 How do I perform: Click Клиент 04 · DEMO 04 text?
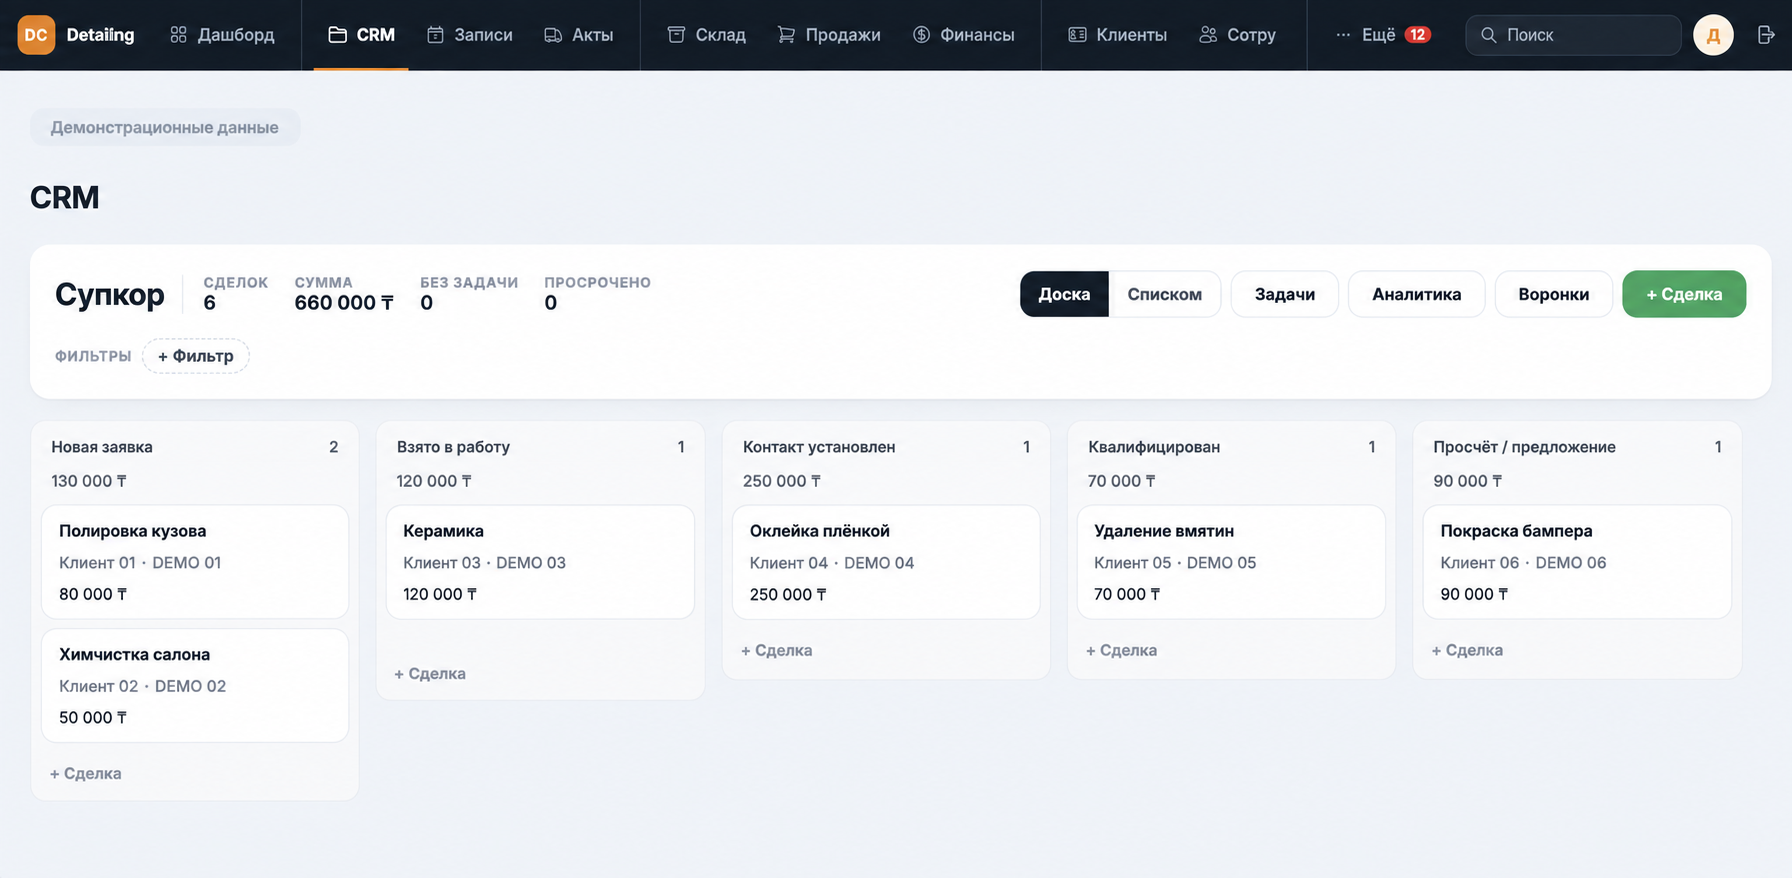click(x=832, y=563)
